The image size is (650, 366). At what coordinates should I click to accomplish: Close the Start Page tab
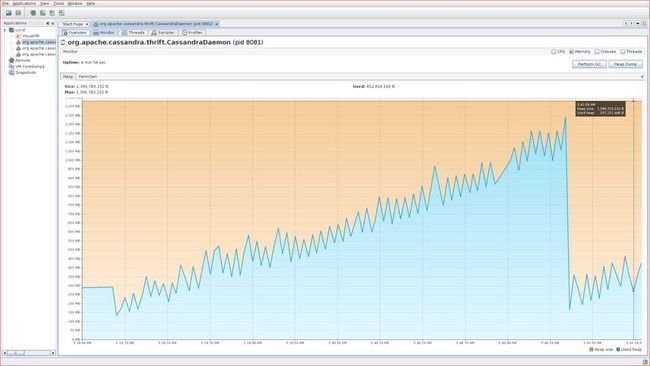[x=87, y=24]
